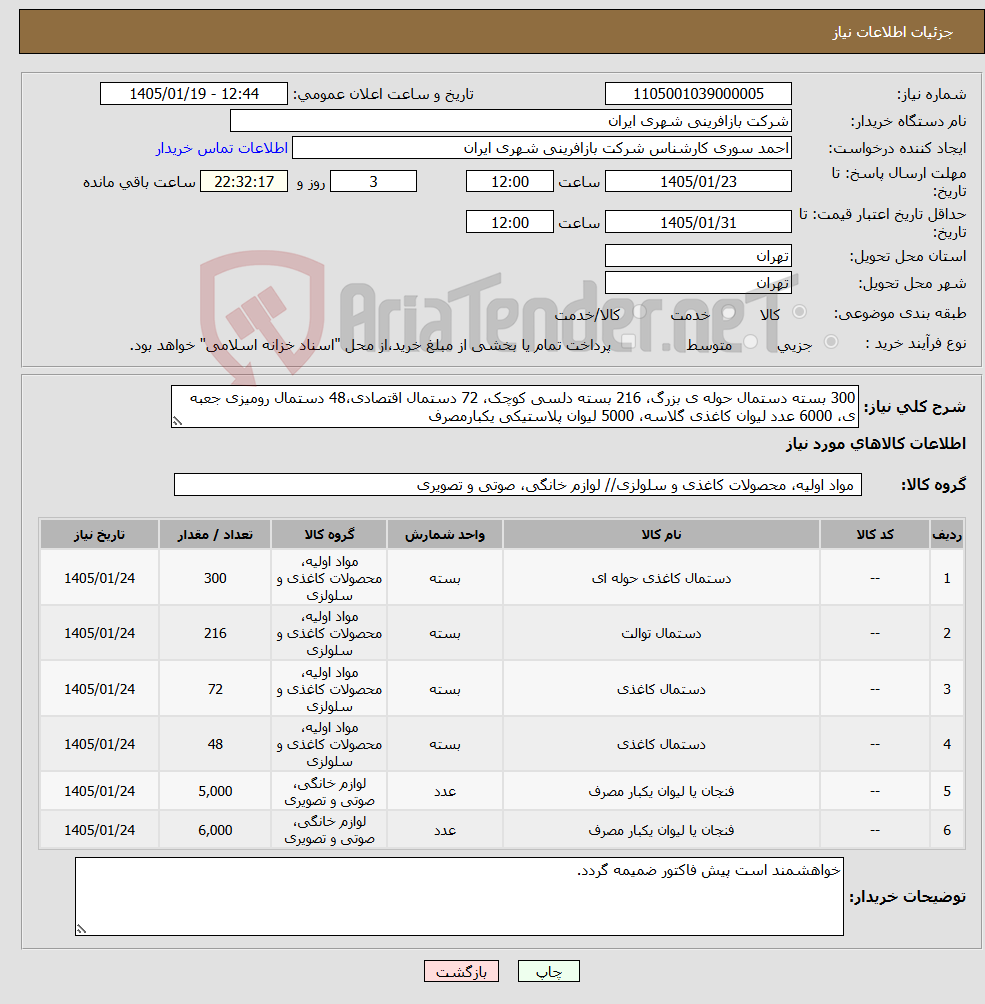The width and height of the screenshot is (985, 1004).
Task: Click the quantity cell 72
Action: (215, 689)
